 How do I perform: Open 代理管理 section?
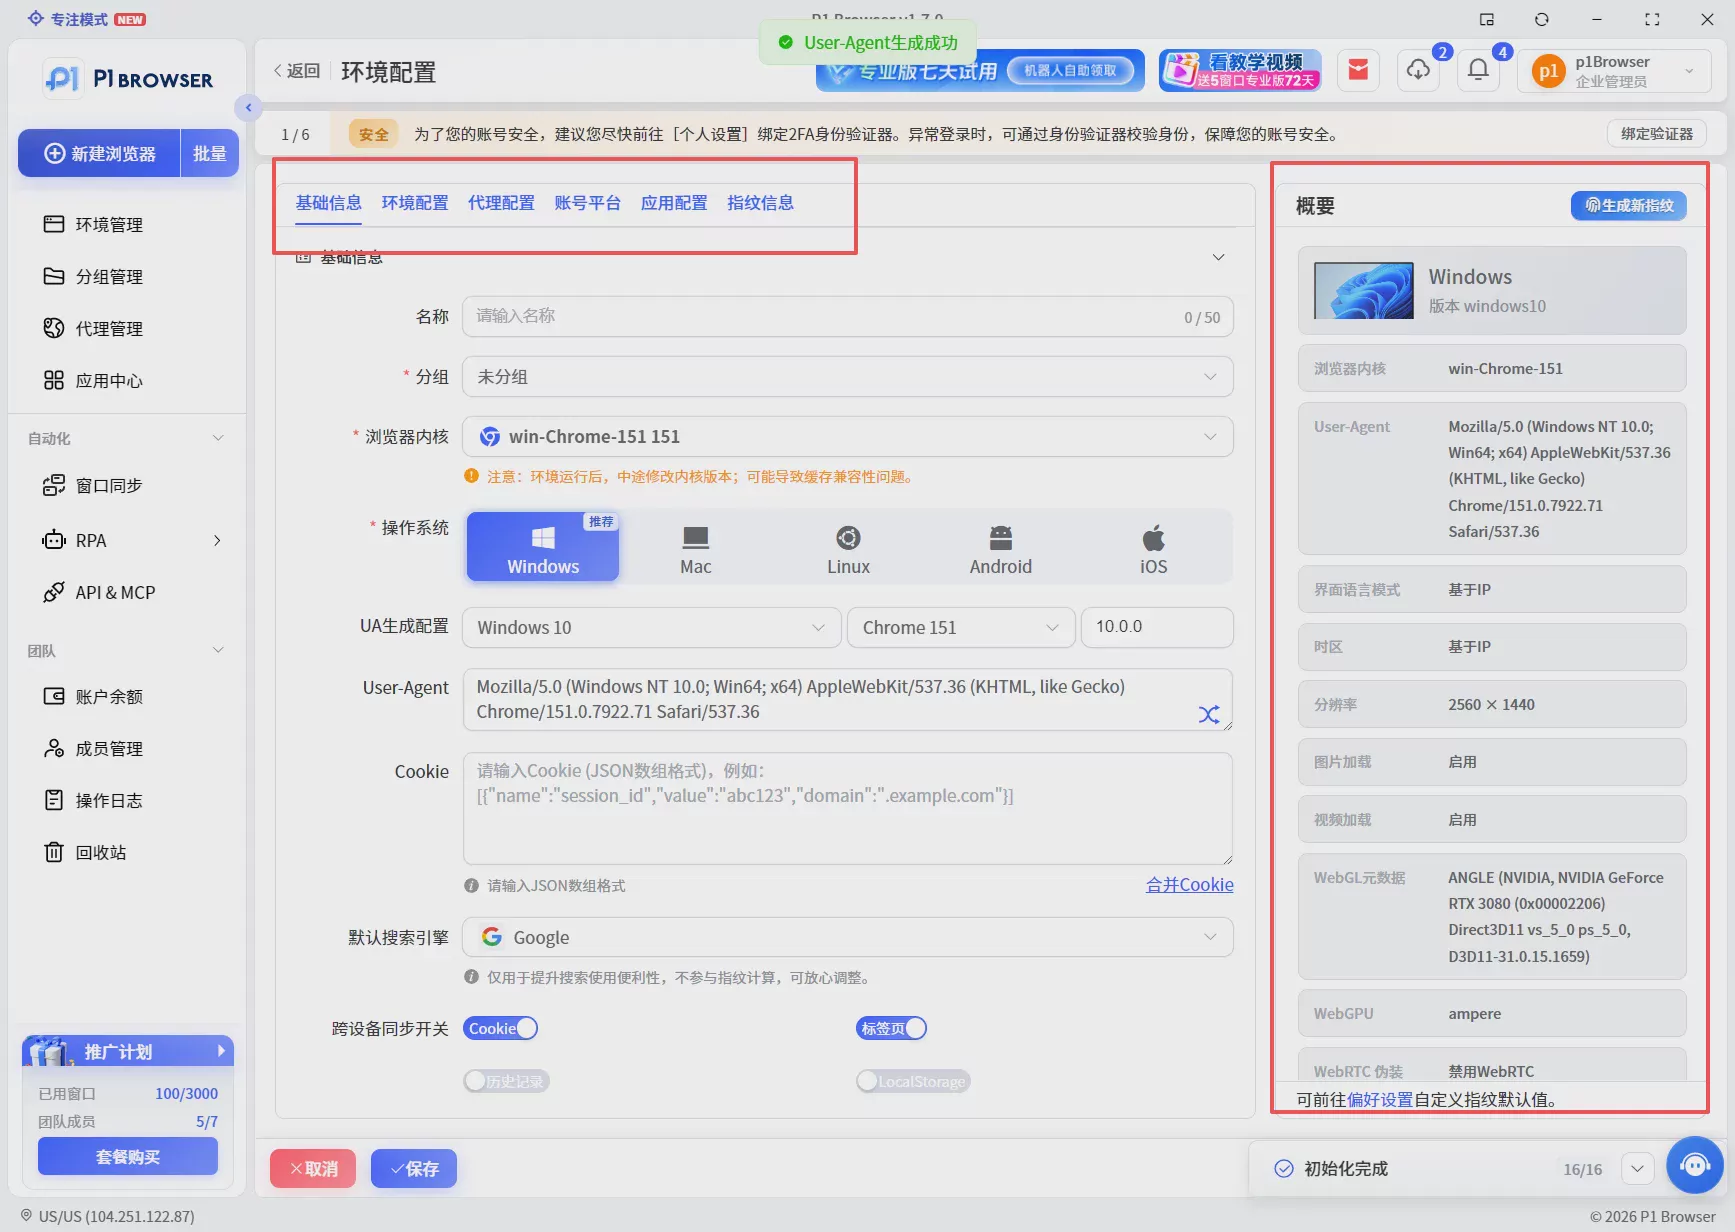(x=93, y=328)
